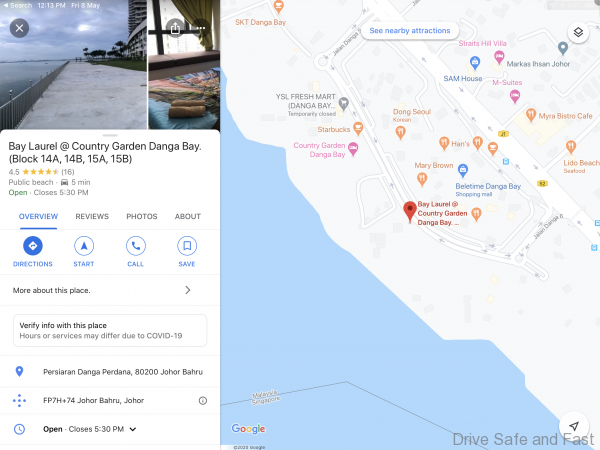Tap the Call phone icon
The height and width of the screenshot is (450, 600).
click(x=135, y=246)
